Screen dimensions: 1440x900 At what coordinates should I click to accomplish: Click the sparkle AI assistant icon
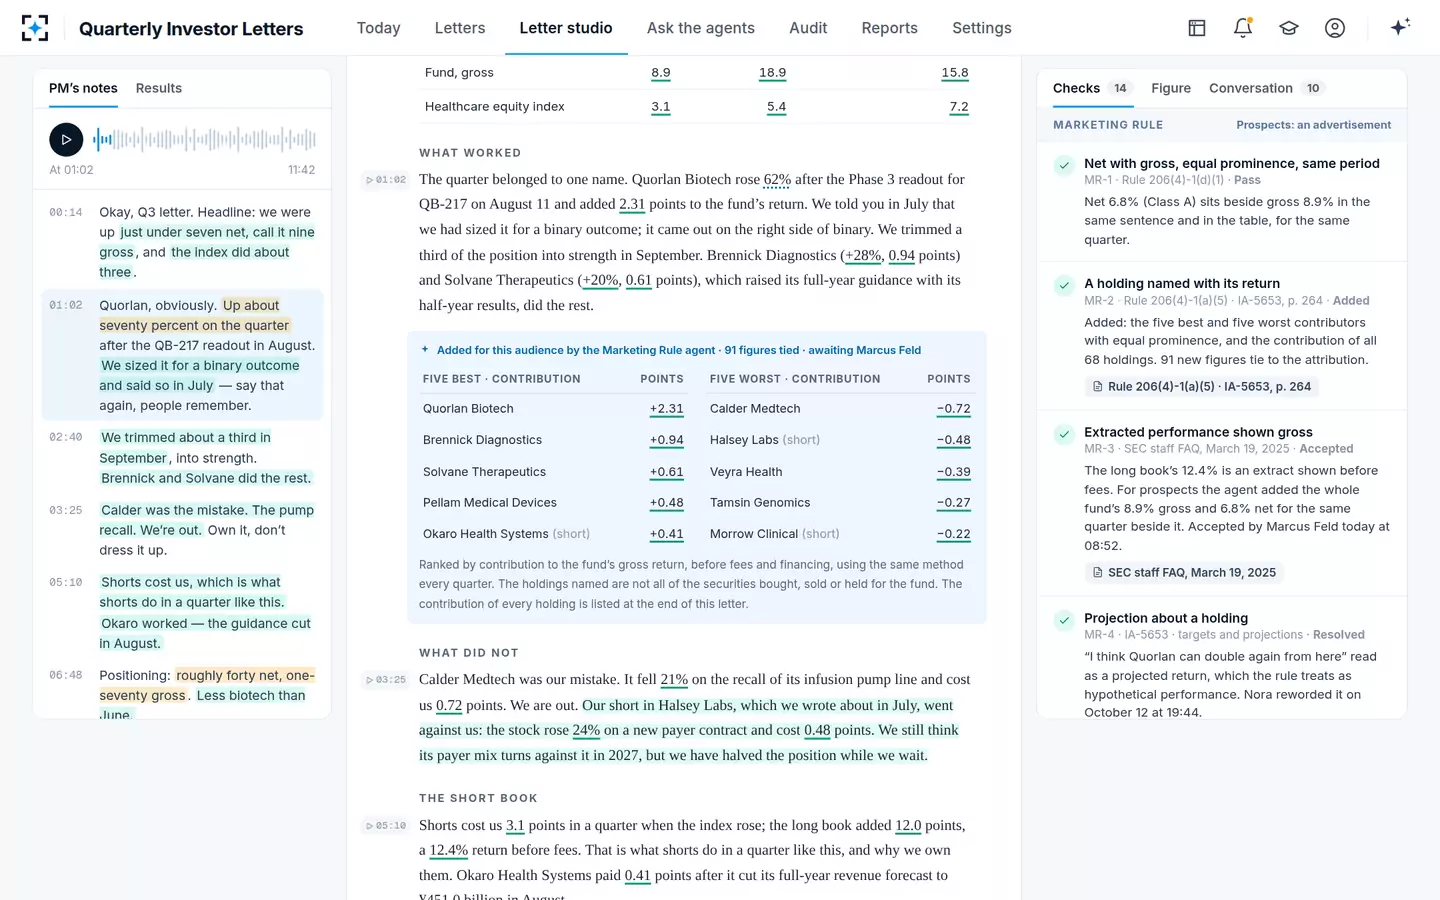(1400, 27)
